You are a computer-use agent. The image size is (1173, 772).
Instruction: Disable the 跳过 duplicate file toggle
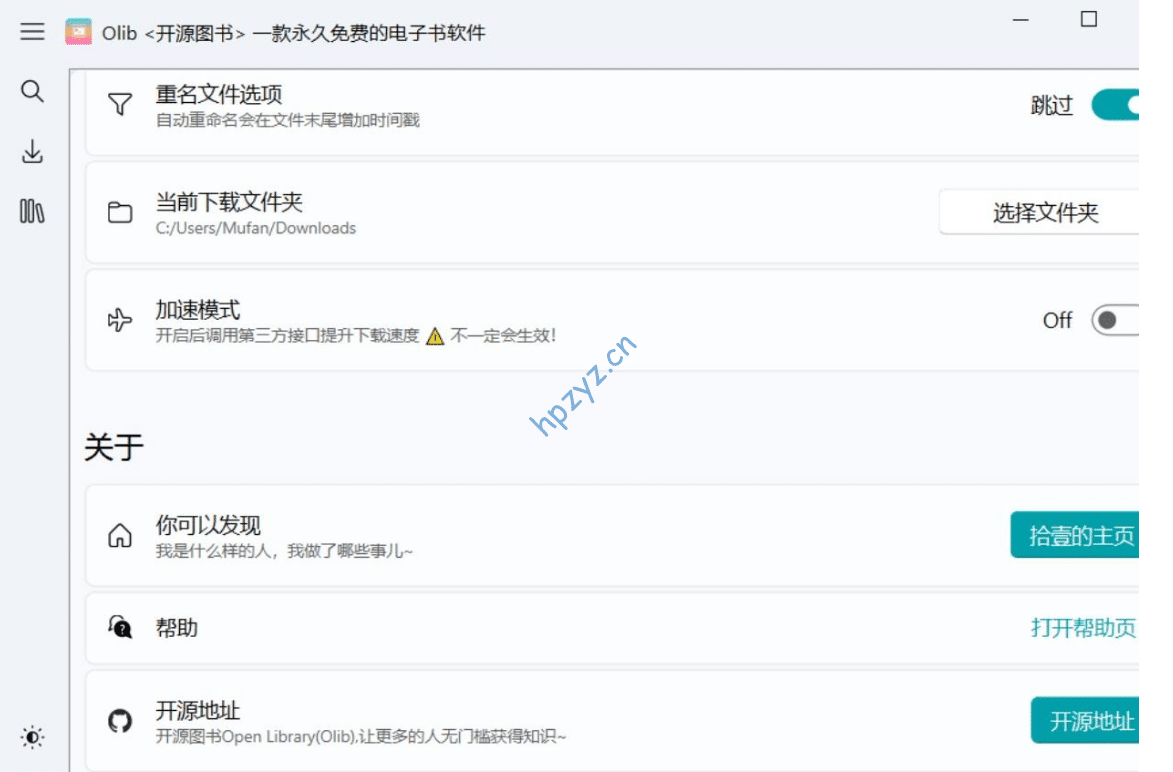coord(1116,105)
